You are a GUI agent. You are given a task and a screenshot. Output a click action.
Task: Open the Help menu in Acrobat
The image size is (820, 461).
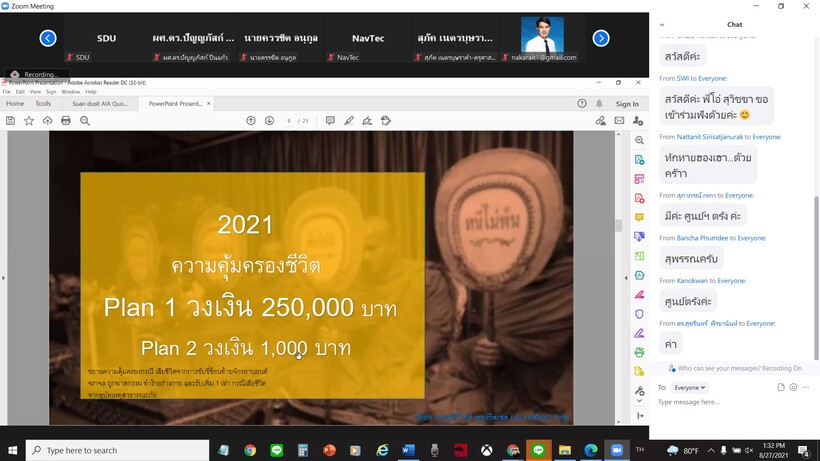coord(91,91)
